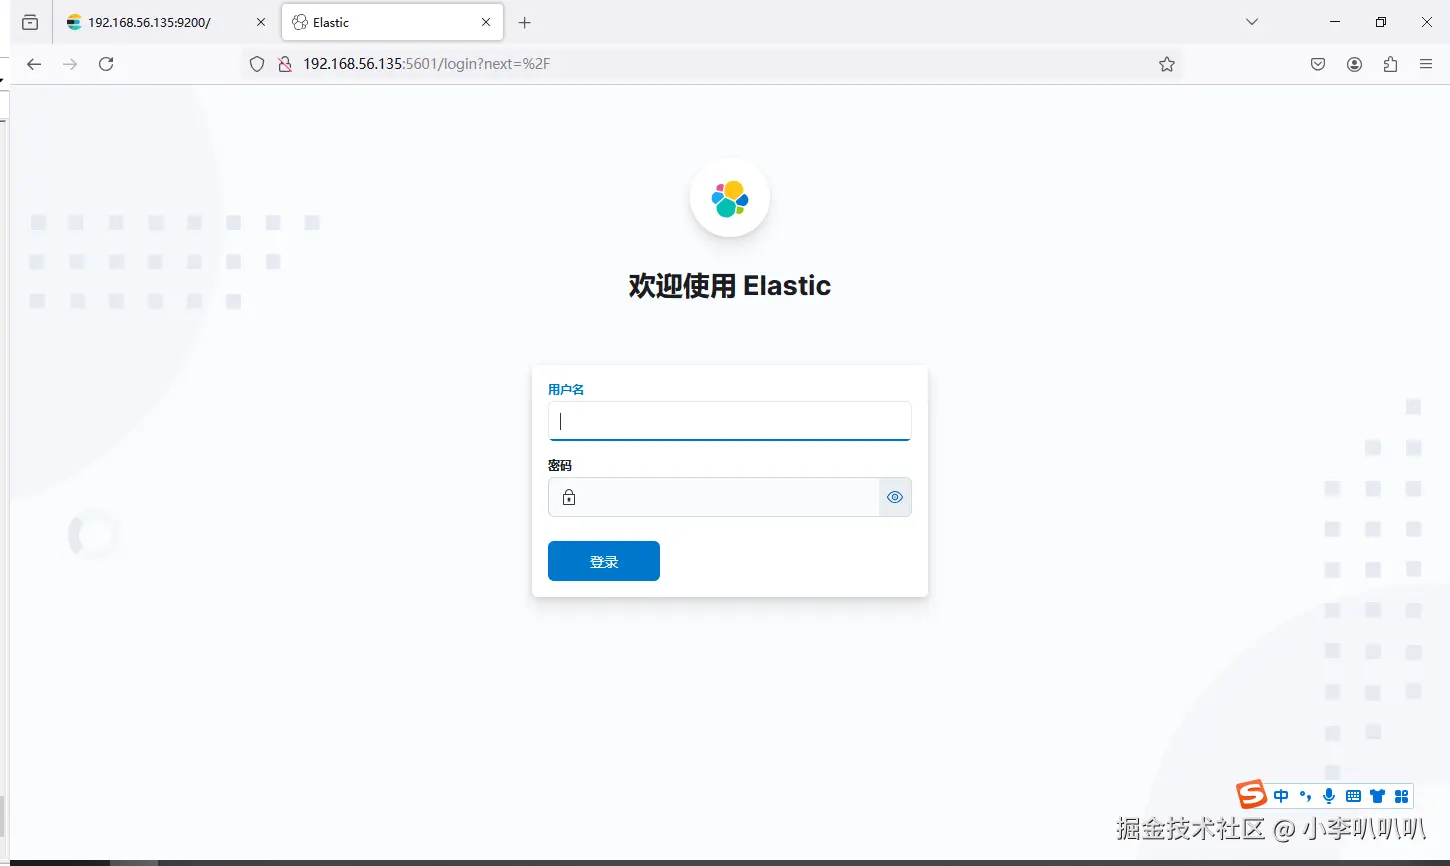Go back to the previous page

pyautogui.click(x=34, y=64)
